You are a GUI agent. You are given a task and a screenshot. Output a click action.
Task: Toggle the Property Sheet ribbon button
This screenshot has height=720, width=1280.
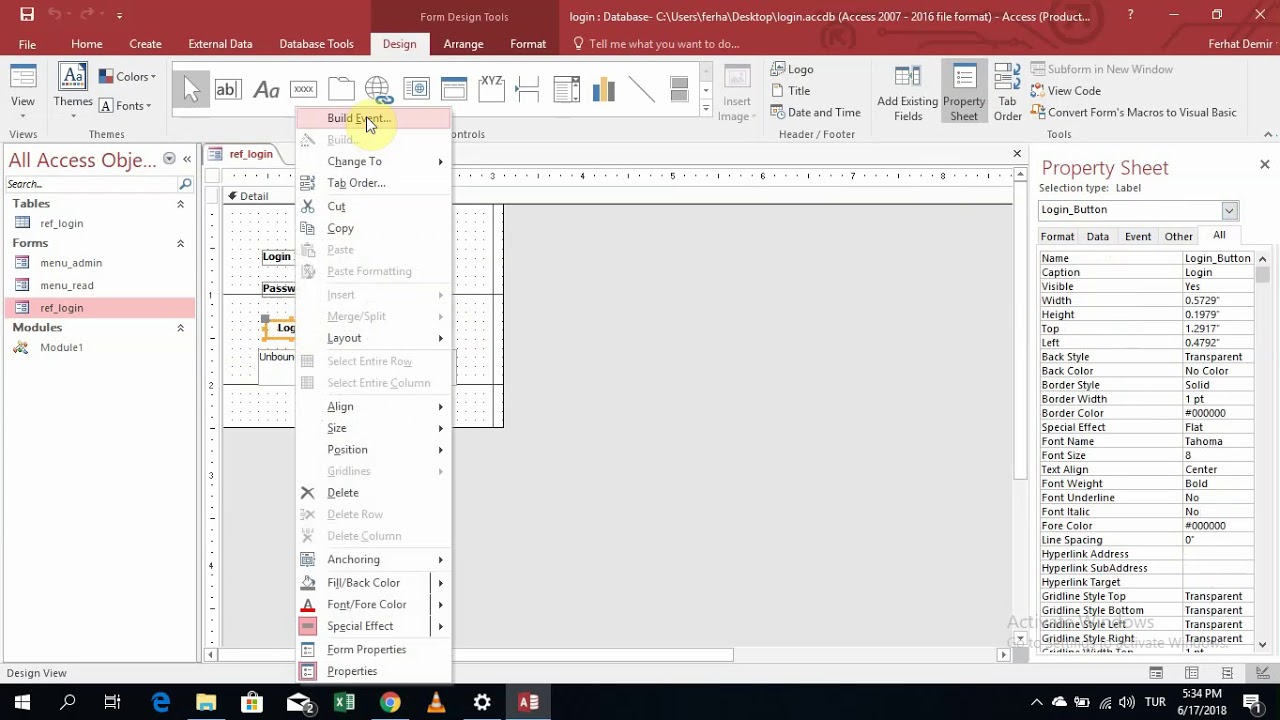964,93
